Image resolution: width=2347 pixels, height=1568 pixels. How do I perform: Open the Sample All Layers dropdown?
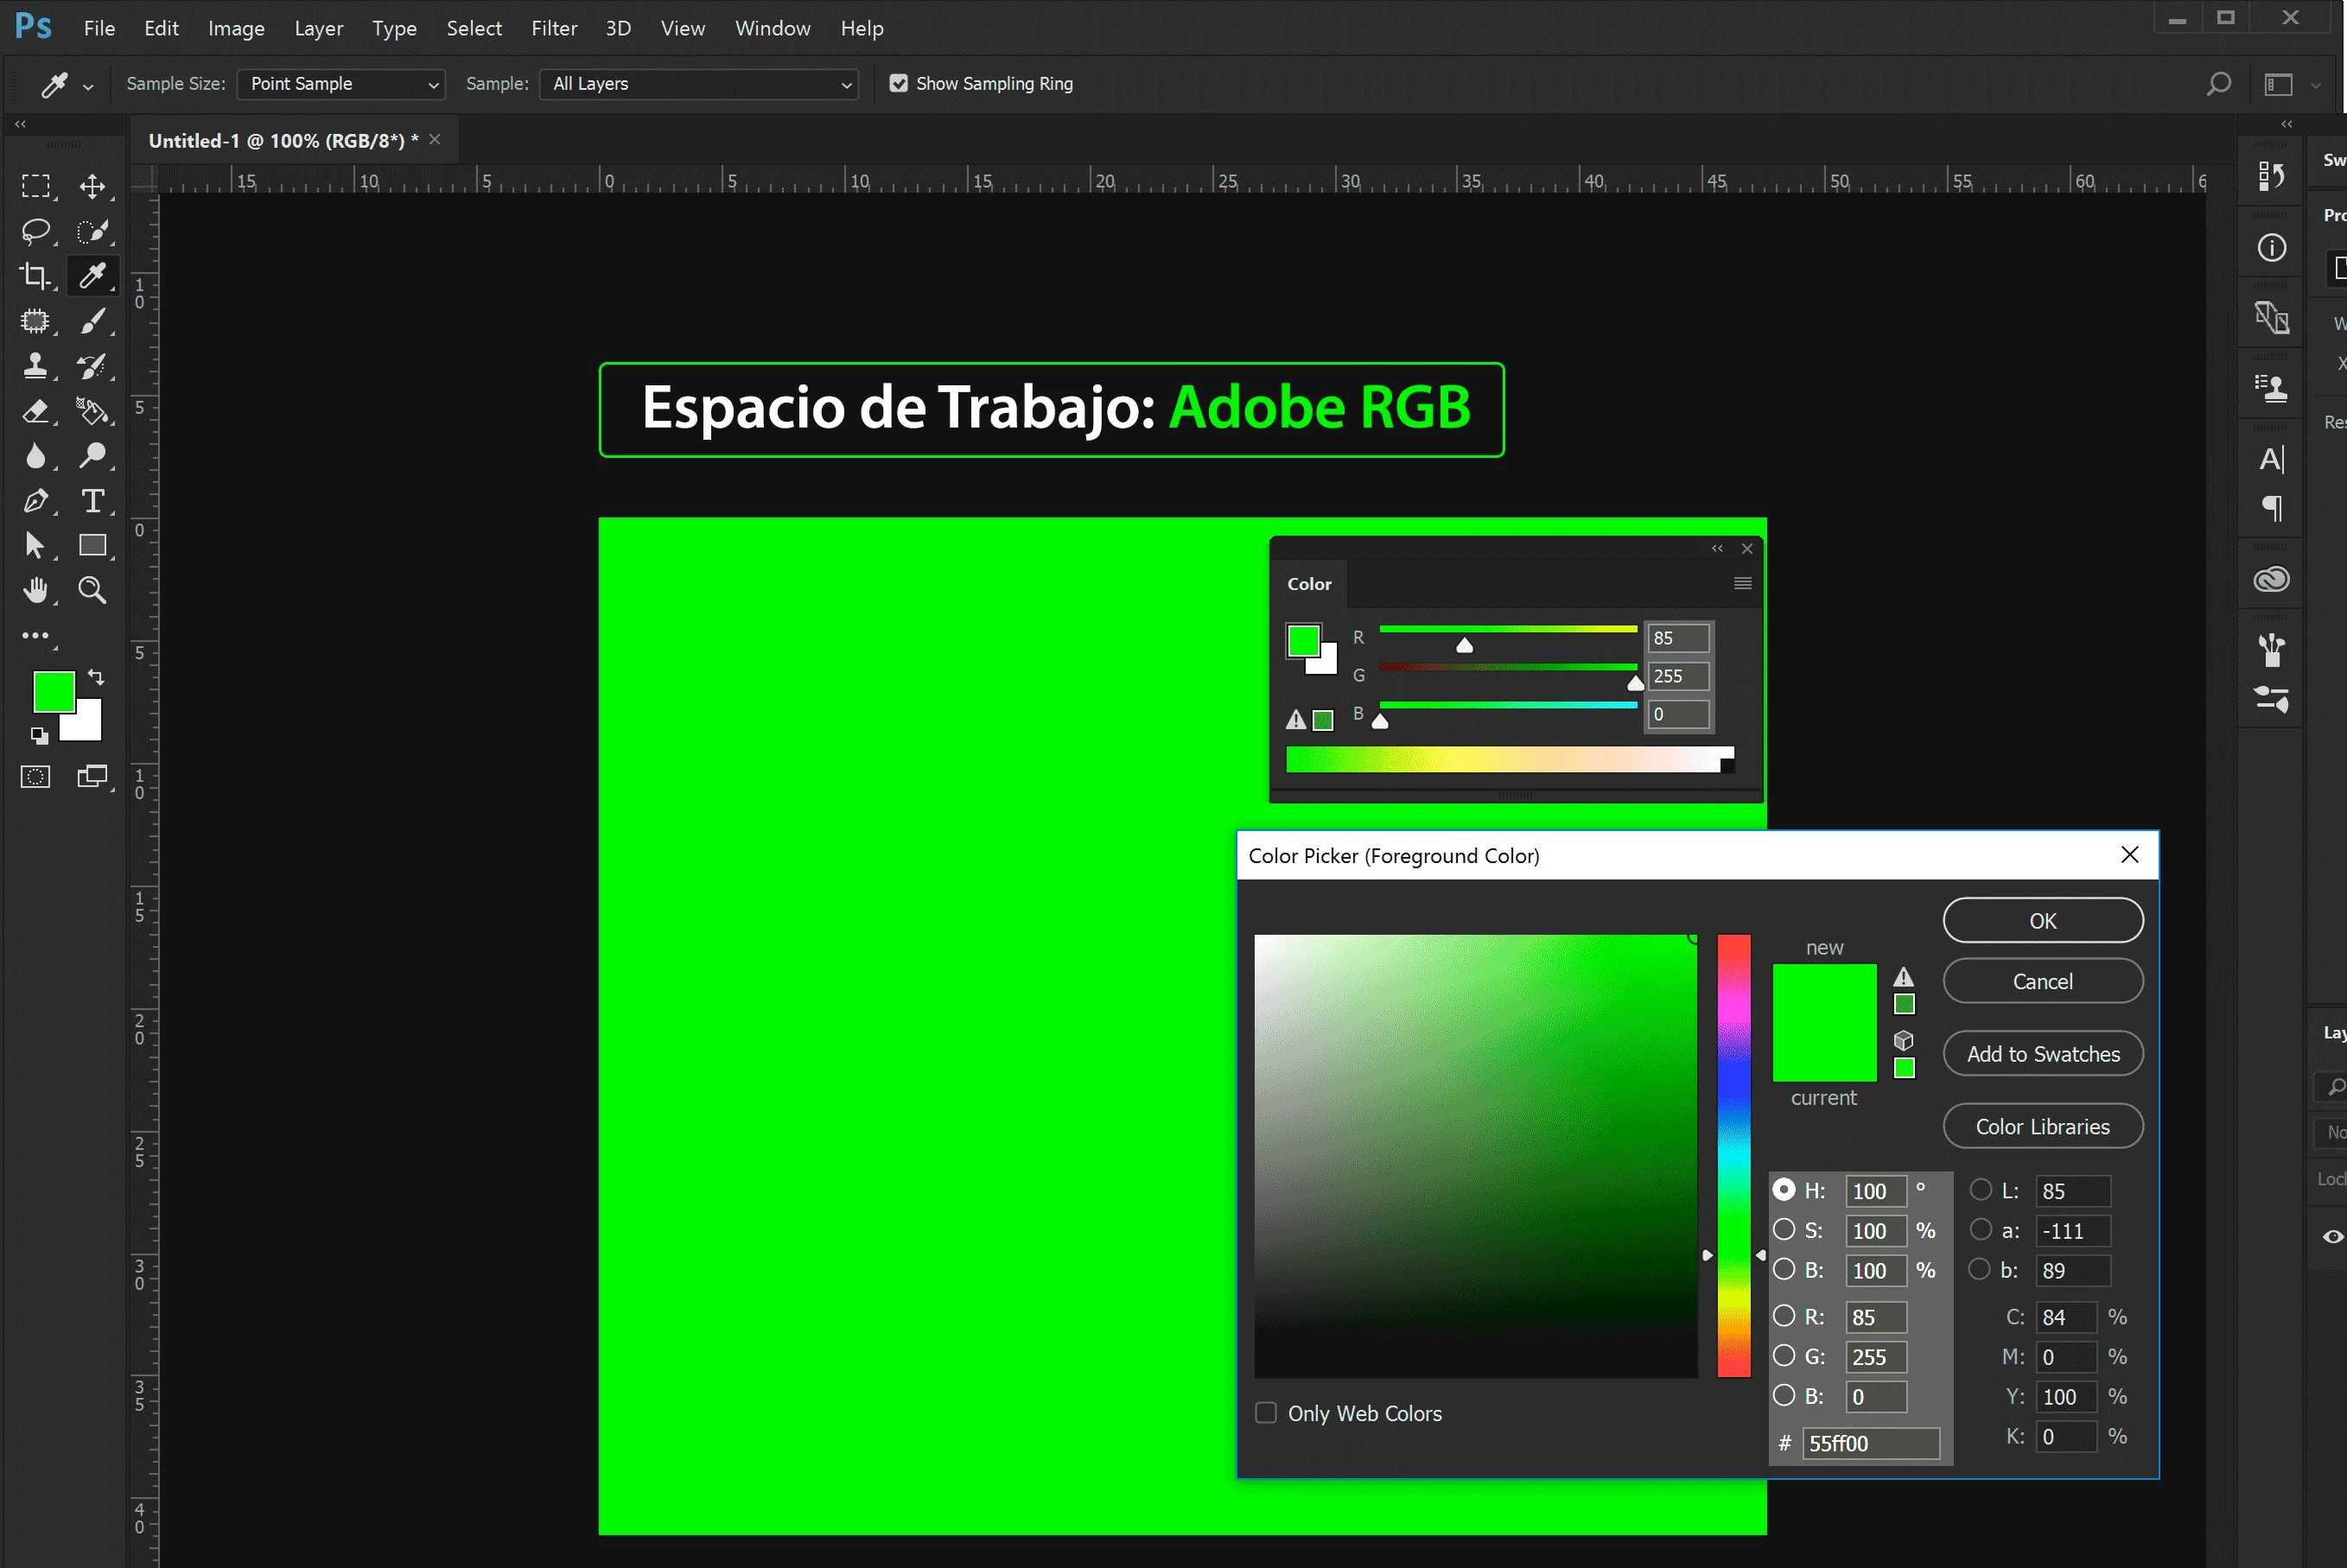[699, 84]
